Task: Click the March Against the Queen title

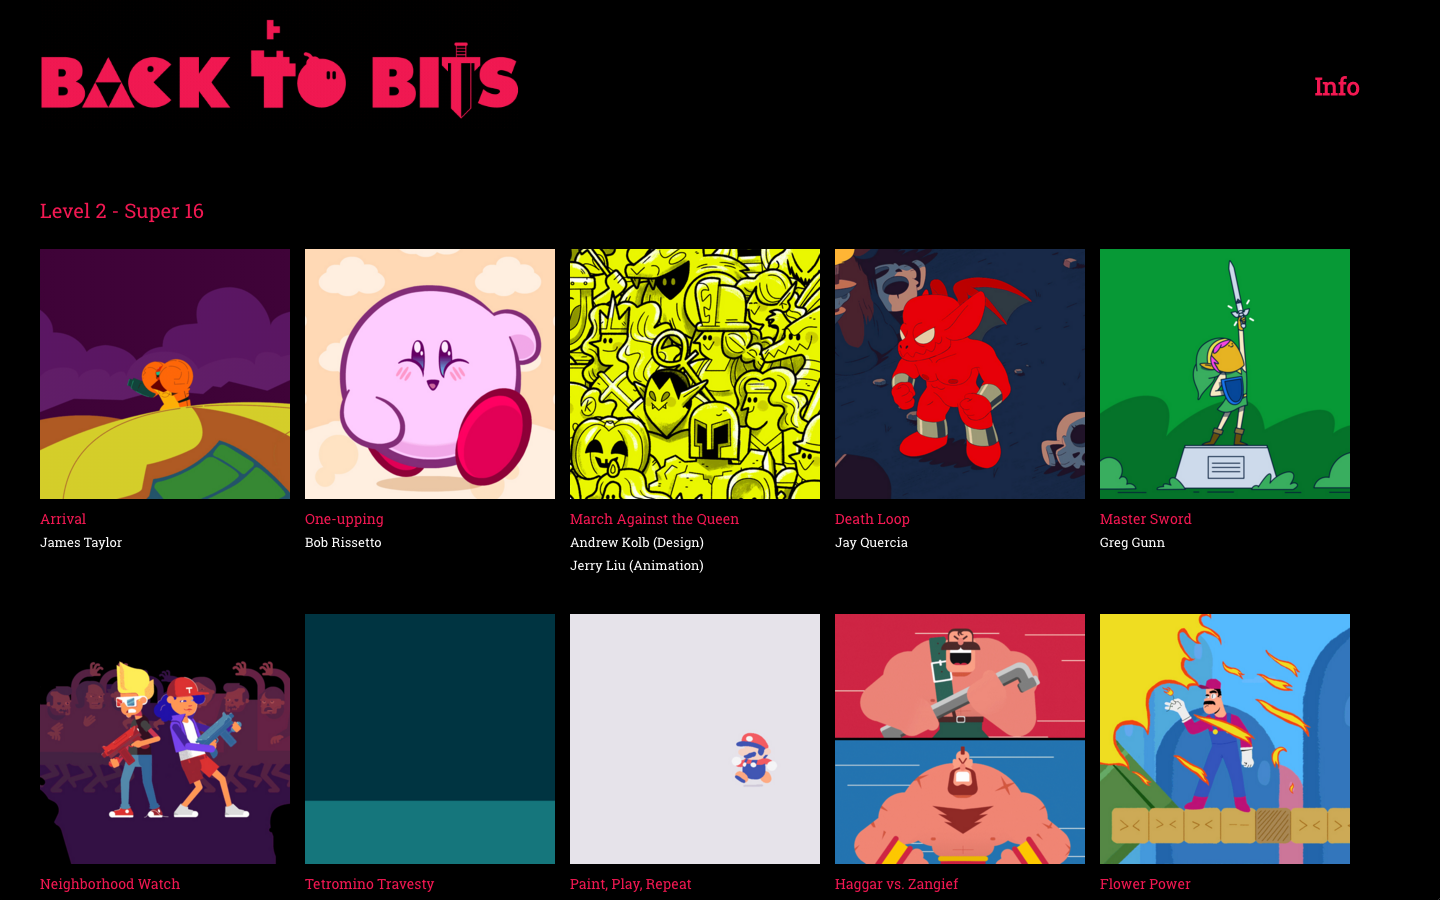Action: coord(654,519)
